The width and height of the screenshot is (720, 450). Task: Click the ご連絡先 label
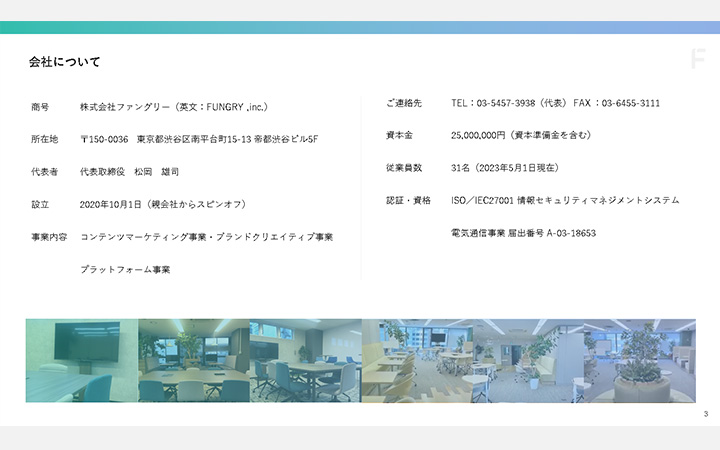click(404, 103)
